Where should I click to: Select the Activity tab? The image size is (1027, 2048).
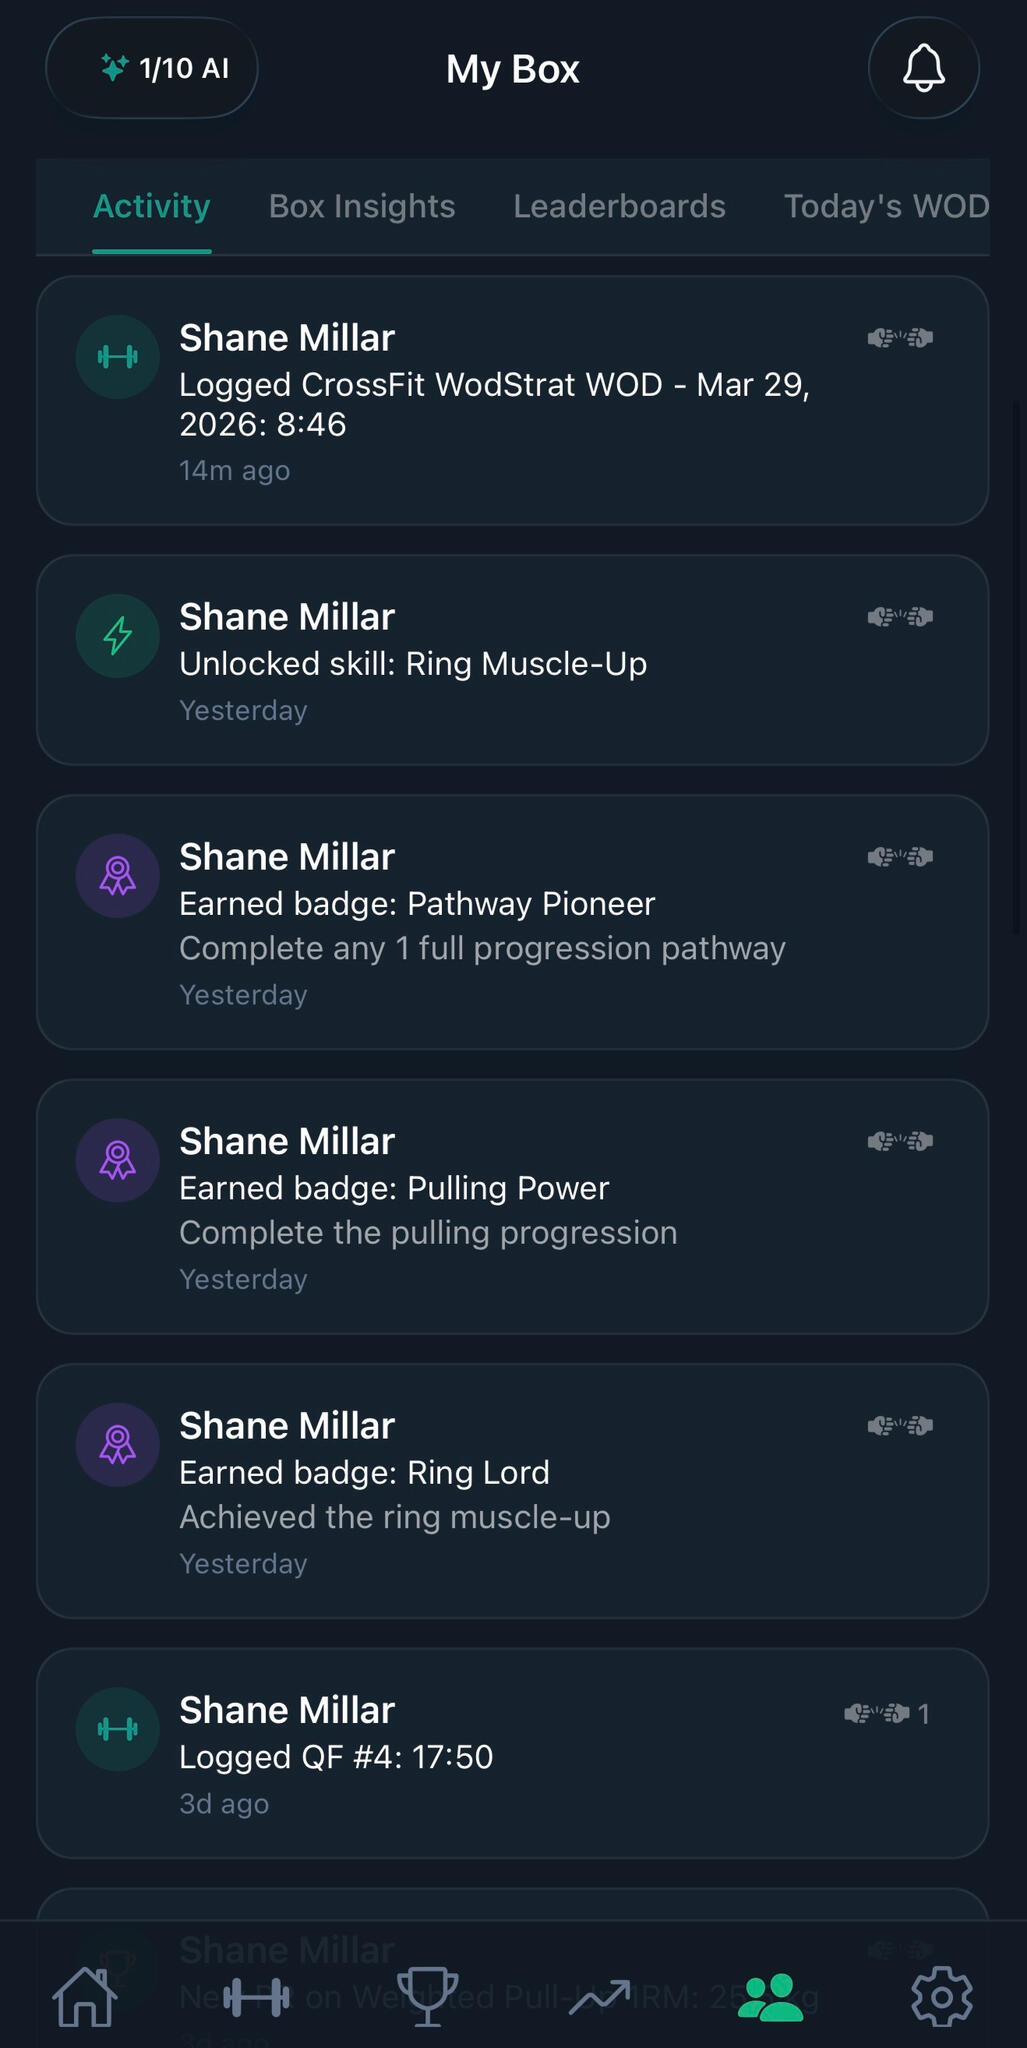point(152,206)
